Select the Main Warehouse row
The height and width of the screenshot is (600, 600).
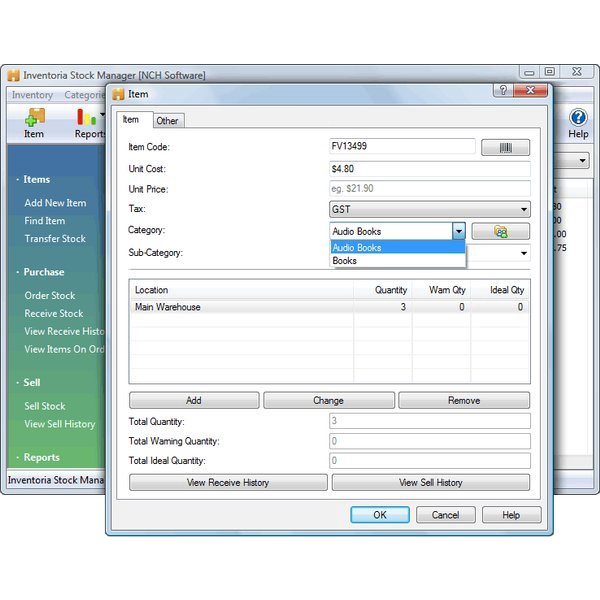click(329, 307)
